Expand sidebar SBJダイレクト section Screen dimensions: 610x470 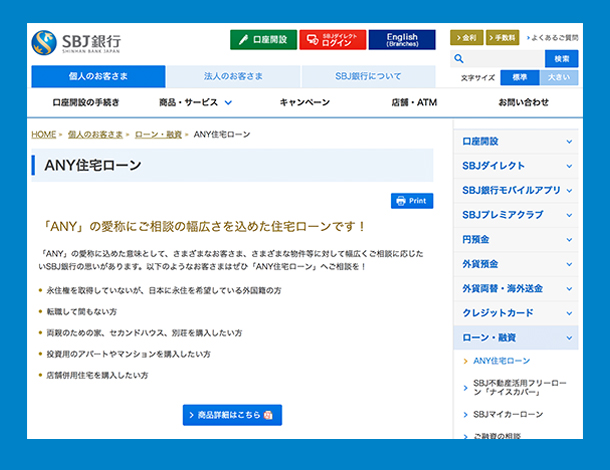(x=516, y=166)
